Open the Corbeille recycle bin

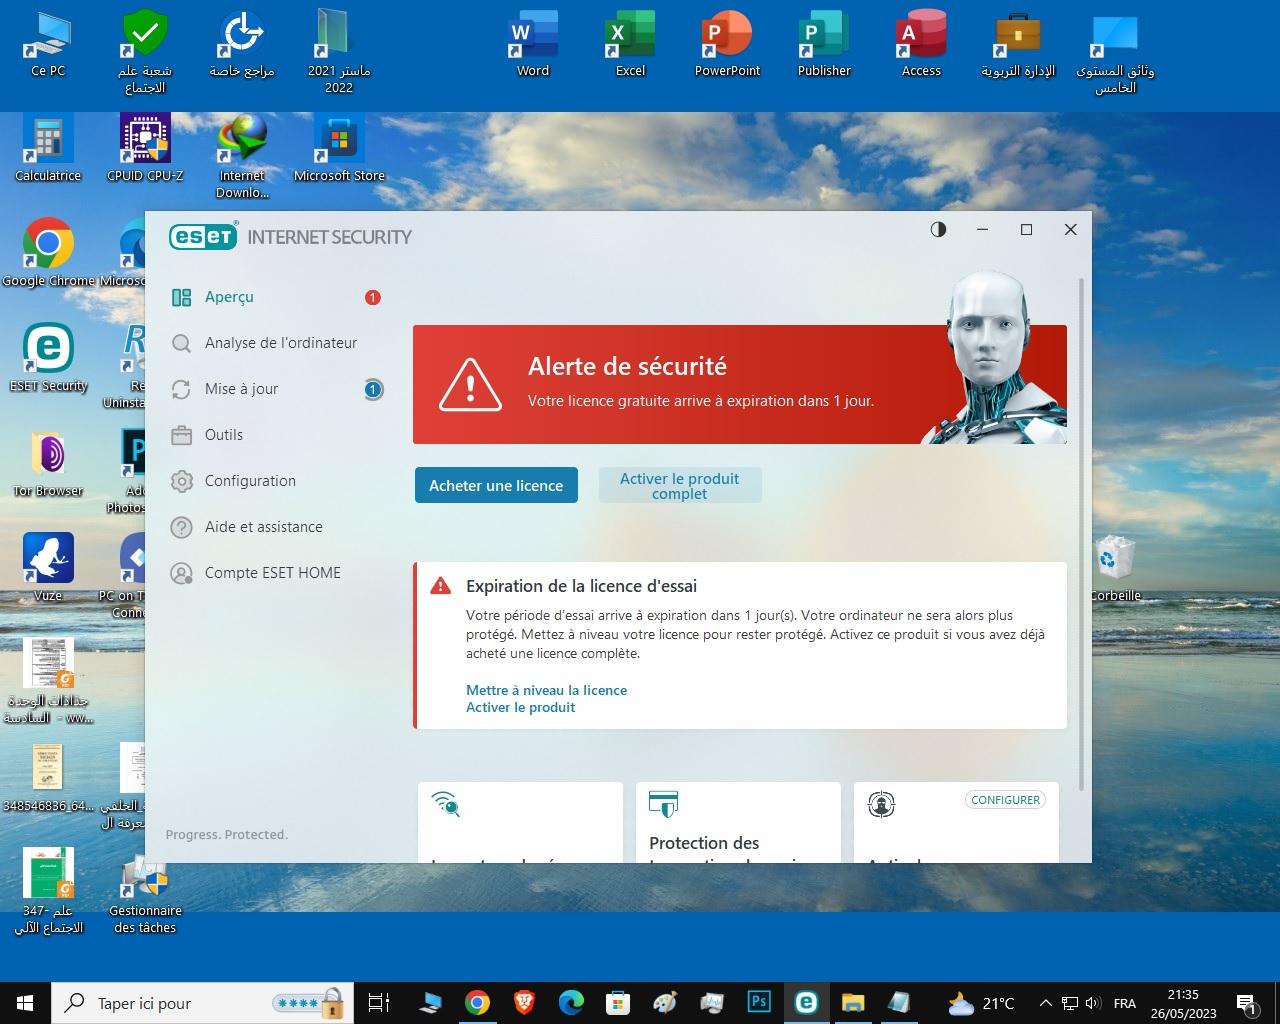(x=1115, y=569)
